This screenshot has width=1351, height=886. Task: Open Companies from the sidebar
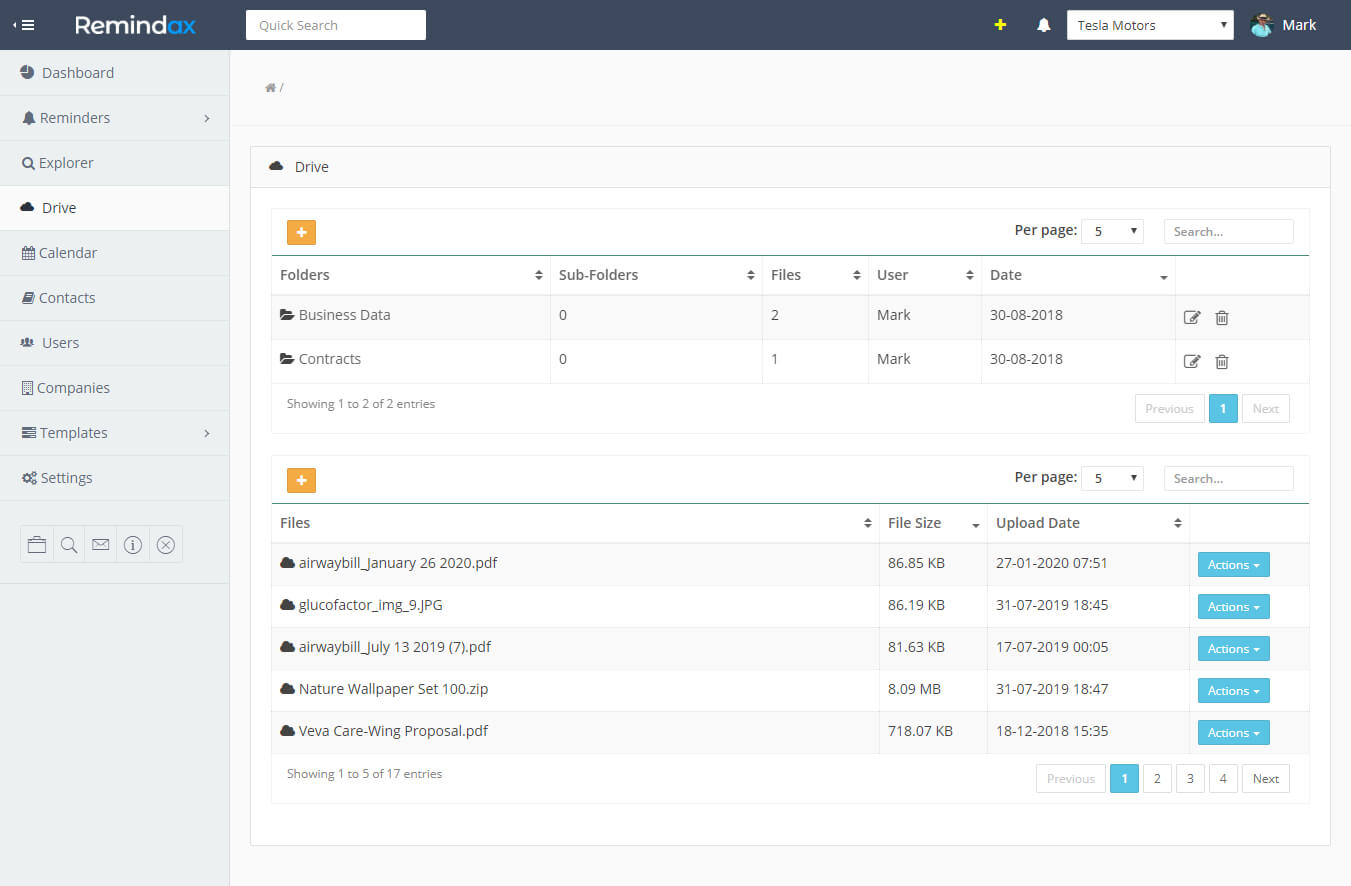[114, 388]
